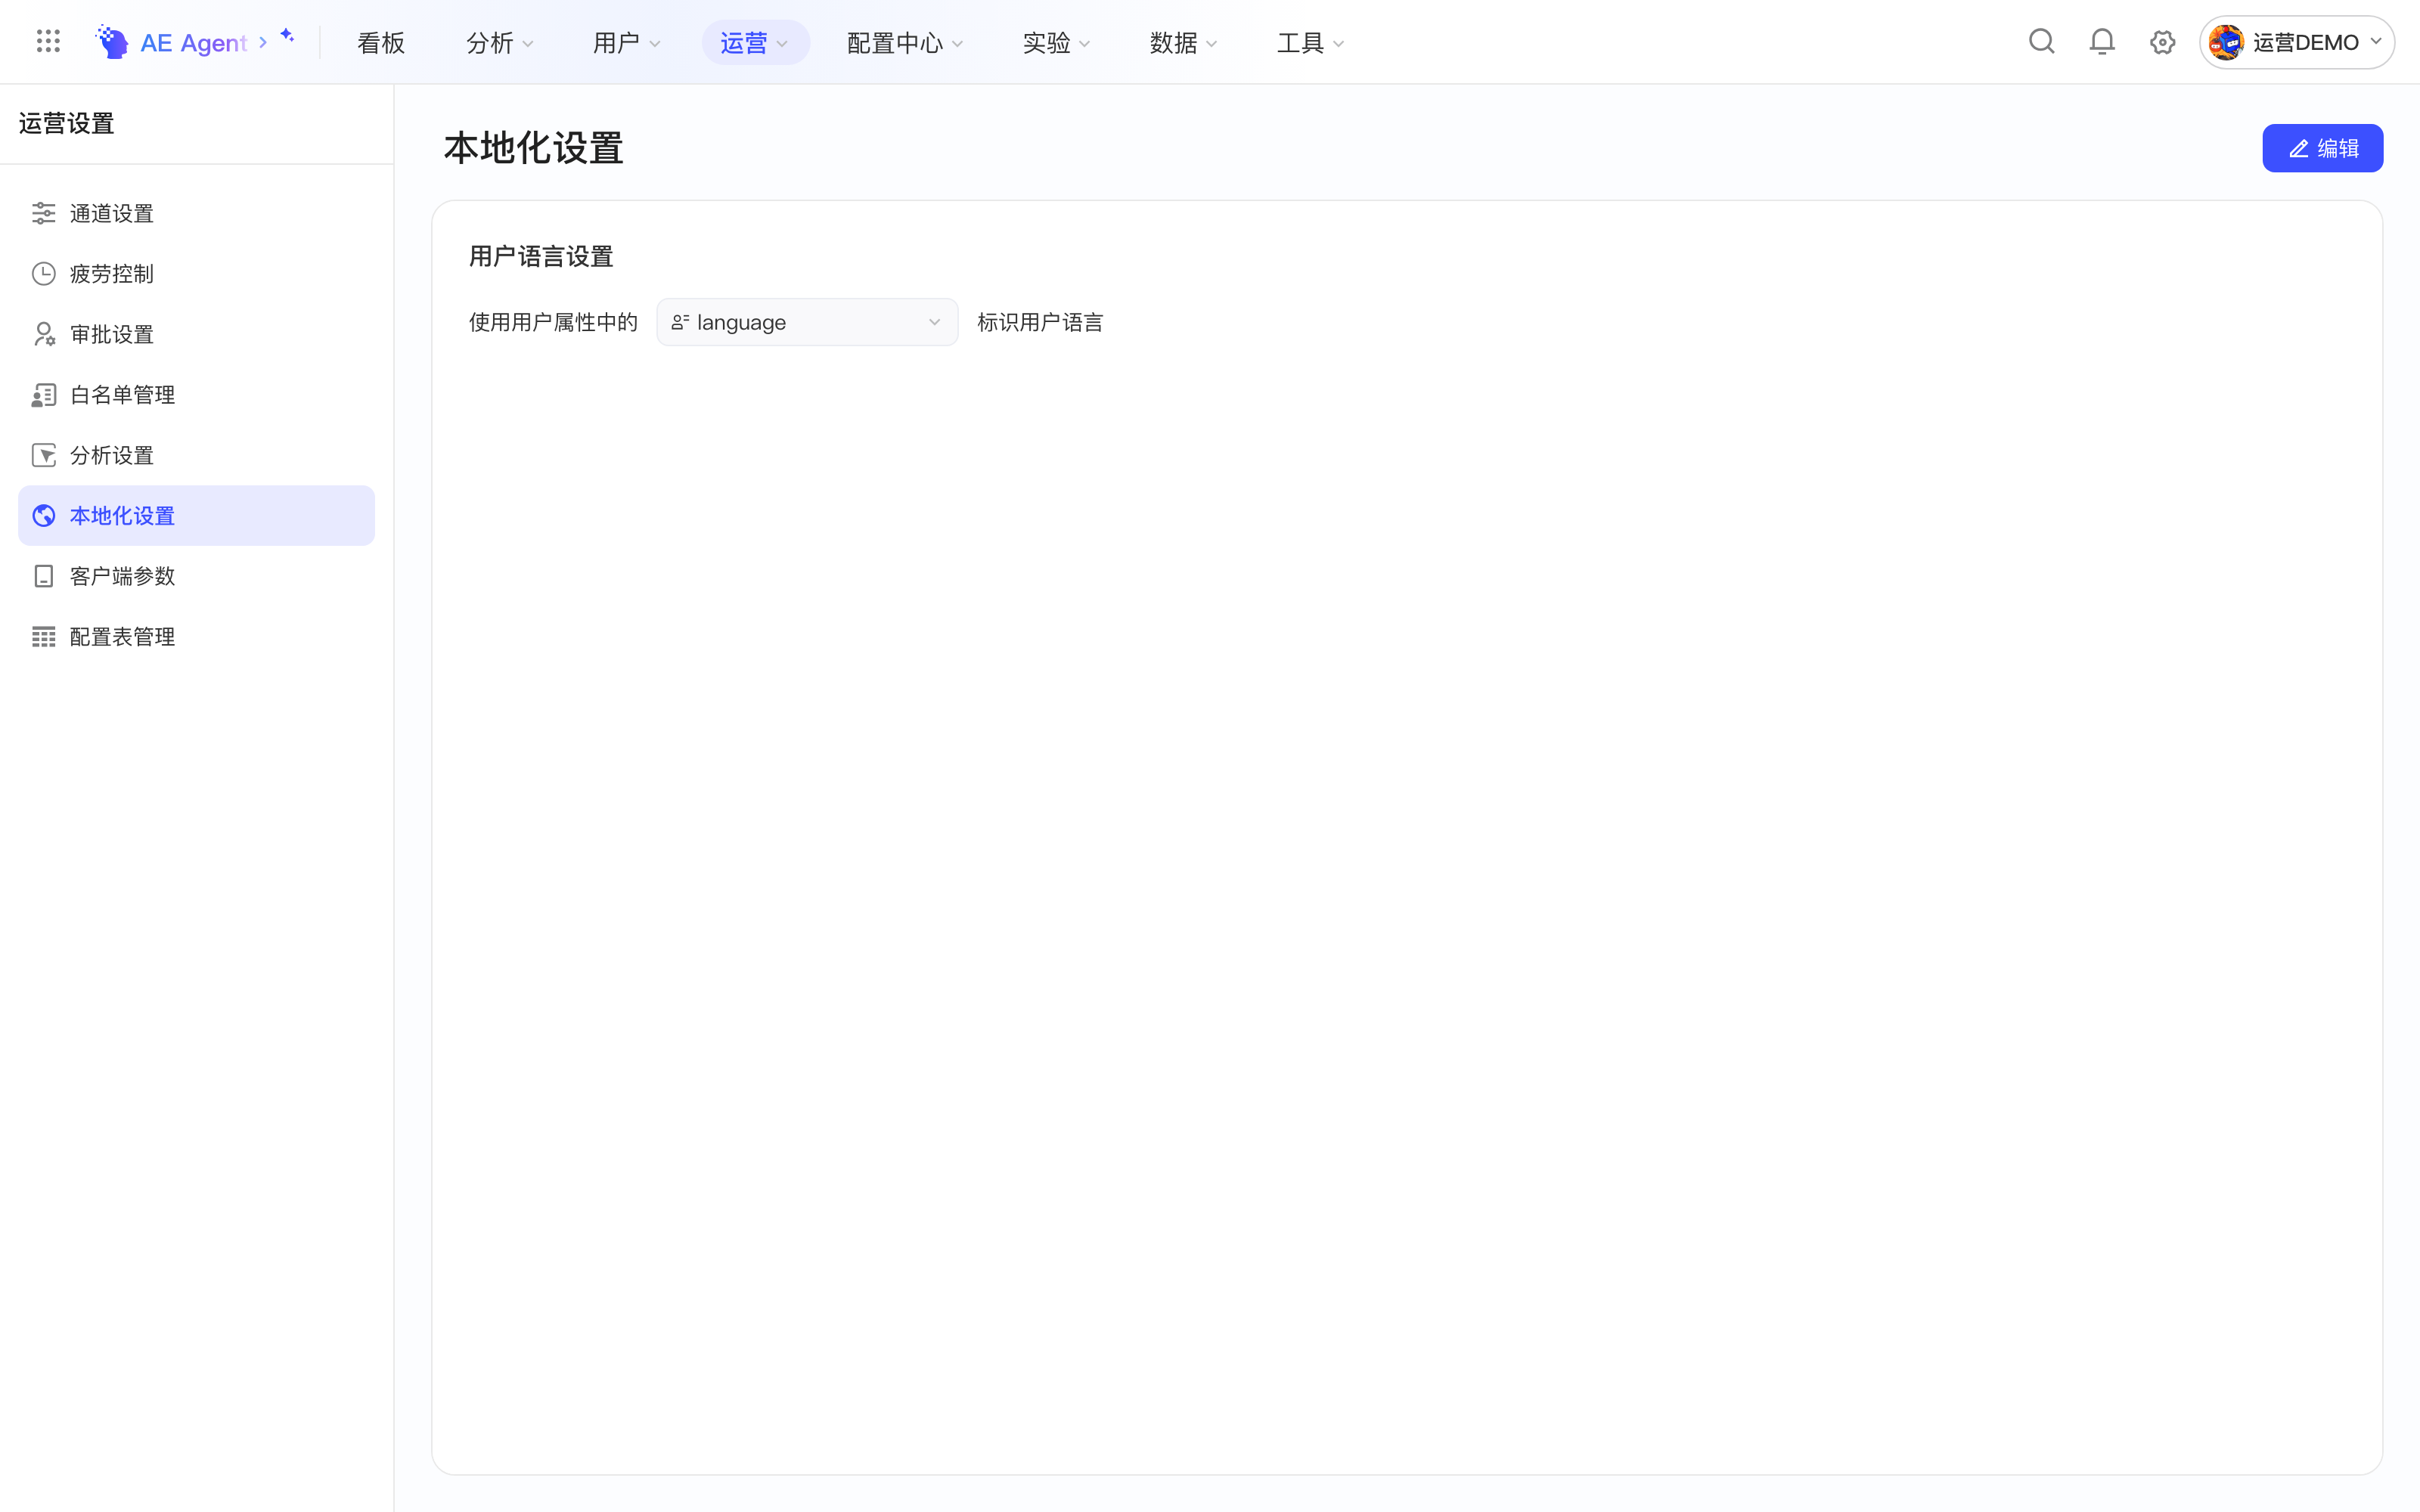2420x1512 pixels.
Task: Click the 运营DEMO avatar image
Action: (x=2226, y=42)
